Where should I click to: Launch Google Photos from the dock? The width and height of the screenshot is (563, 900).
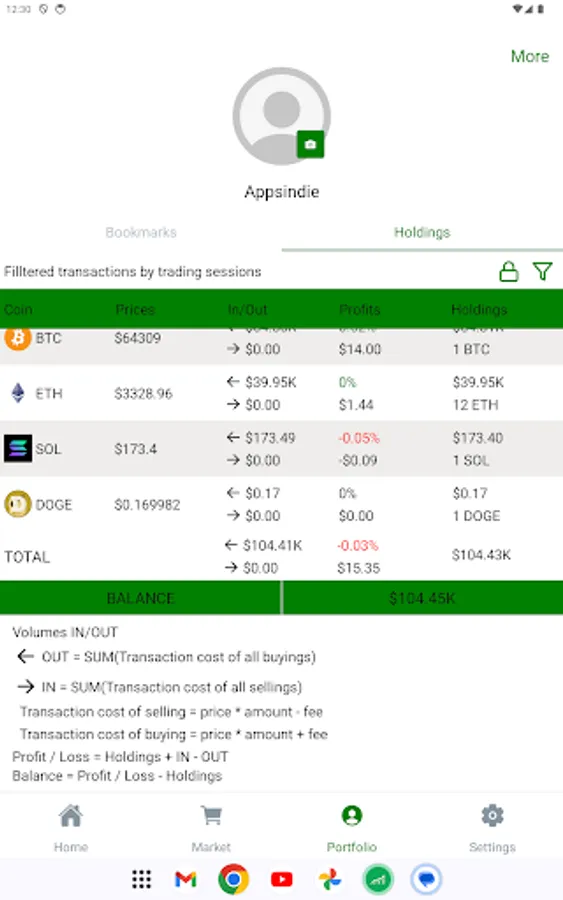[329, 879]
